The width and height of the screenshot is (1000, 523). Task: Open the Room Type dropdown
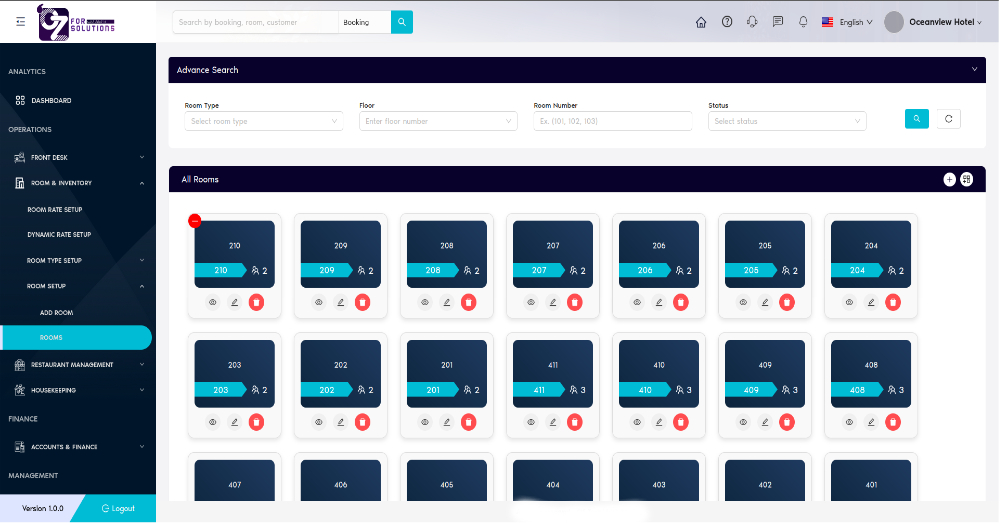264,121
